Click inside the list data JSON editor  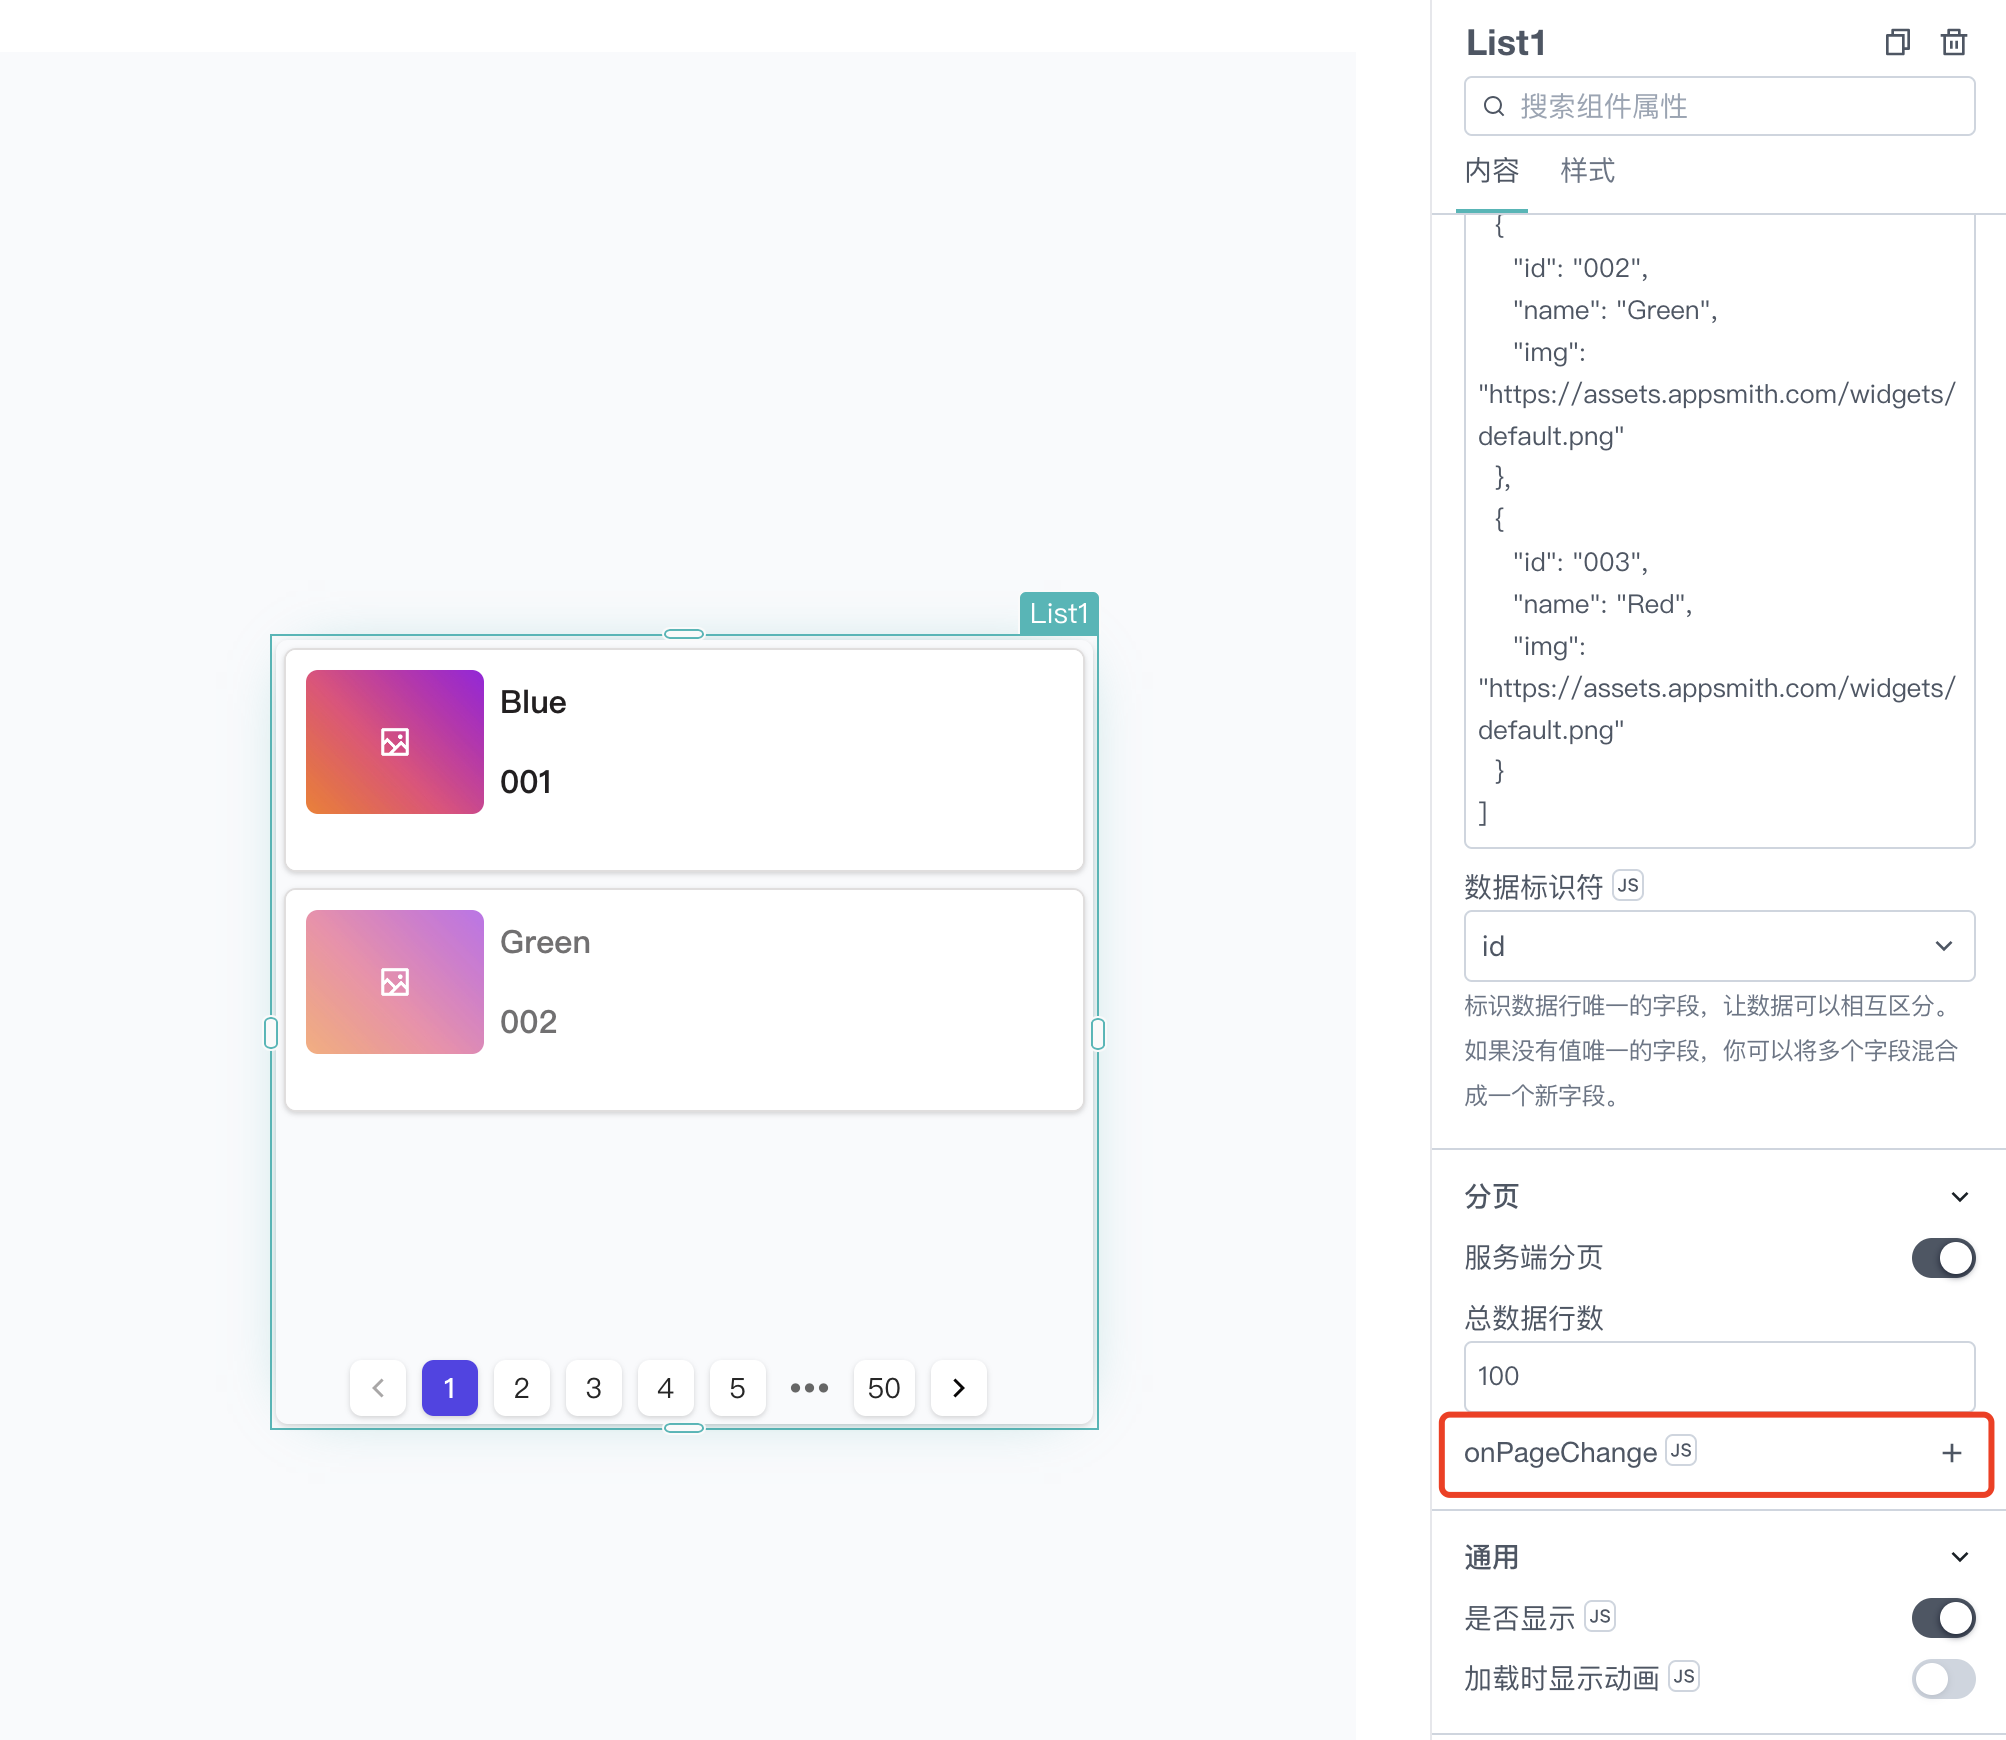pyautogui.click(x=1719, y=530)
